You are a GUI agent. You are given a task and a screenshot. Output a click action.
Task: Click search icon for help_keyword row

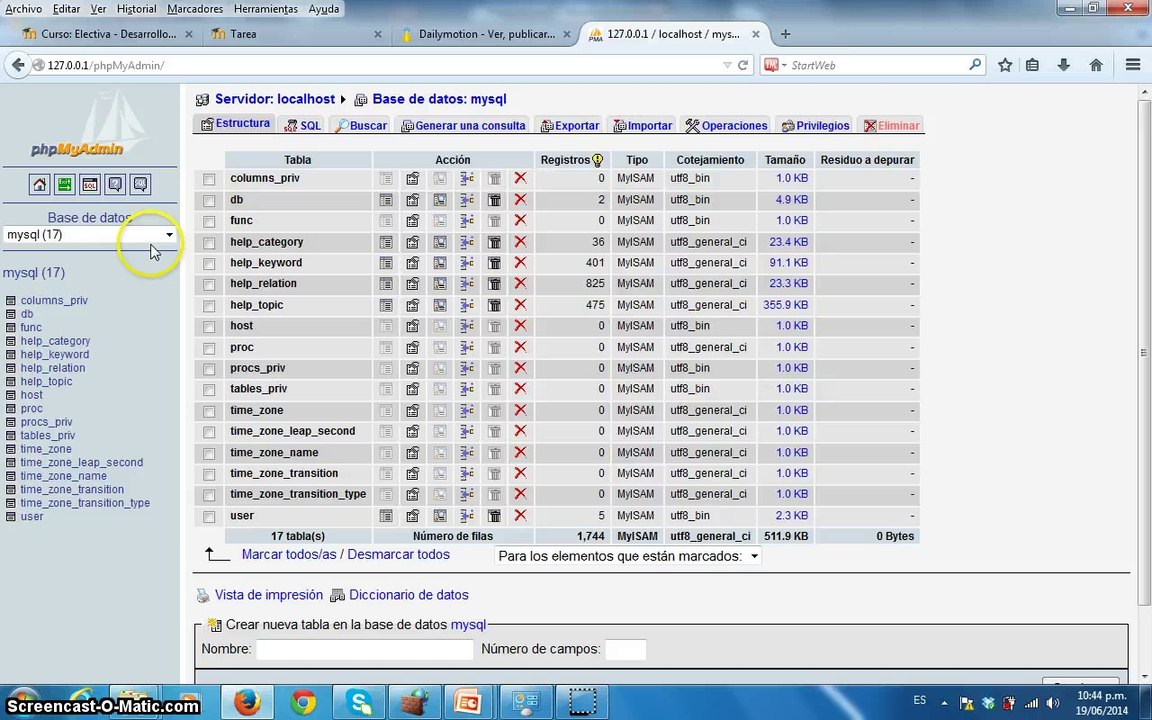[x=439, y=262]
